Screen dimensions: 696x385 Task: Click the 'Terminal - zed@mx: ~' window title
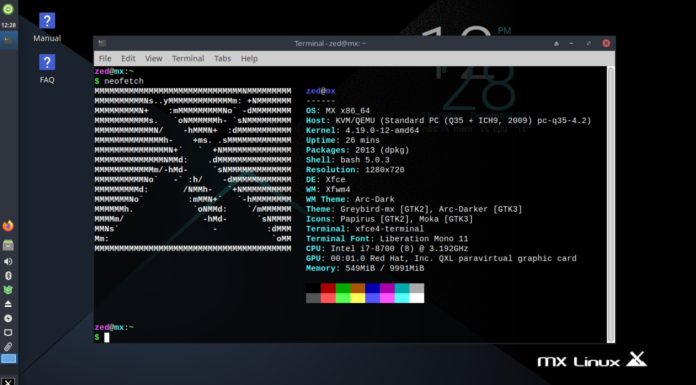click(330, 44)
